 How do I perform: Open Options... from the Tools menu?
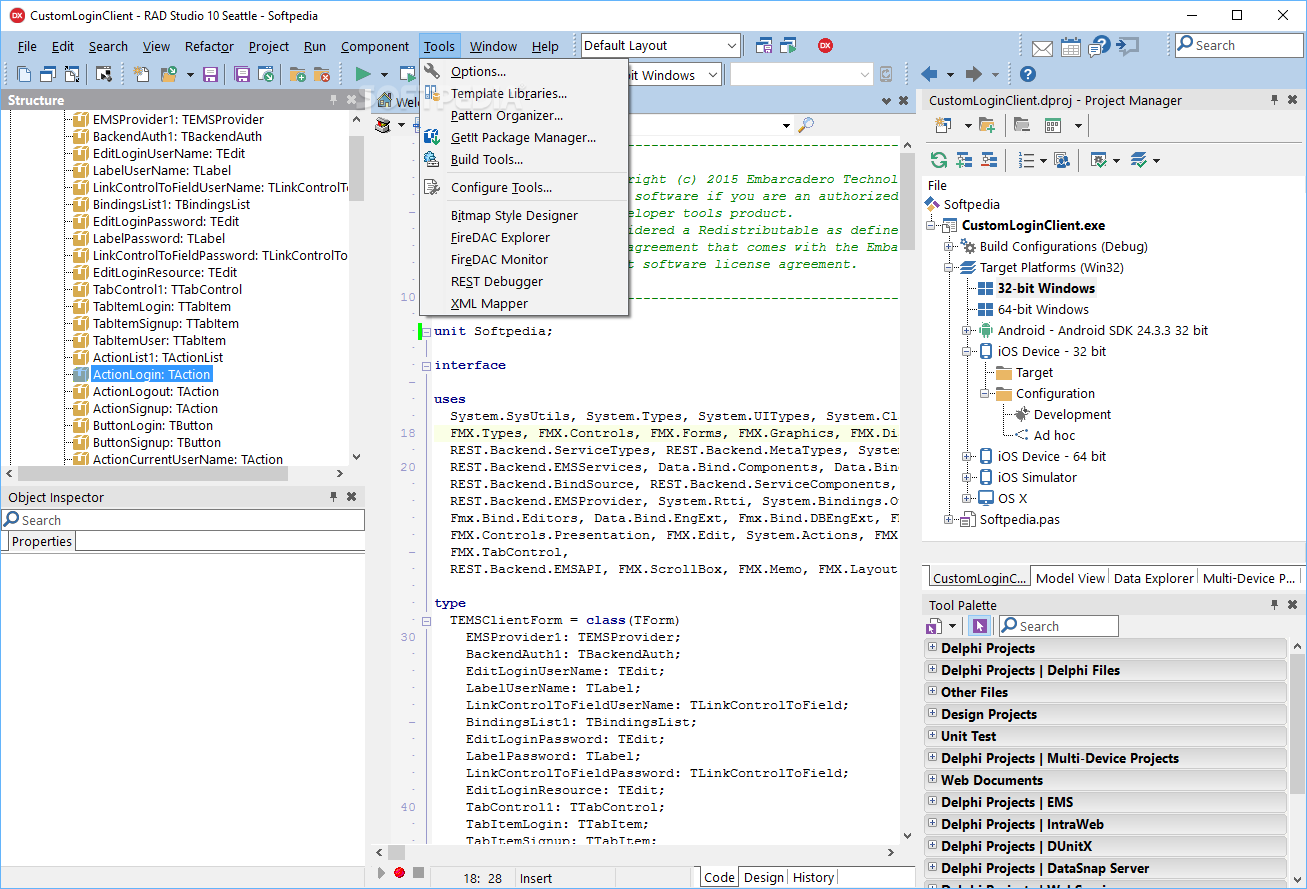[478, 71]
